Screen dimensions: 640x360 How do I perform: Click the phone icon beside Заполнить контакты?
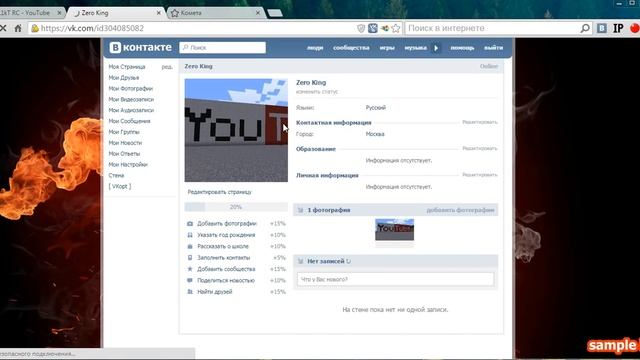click(190, 258)
